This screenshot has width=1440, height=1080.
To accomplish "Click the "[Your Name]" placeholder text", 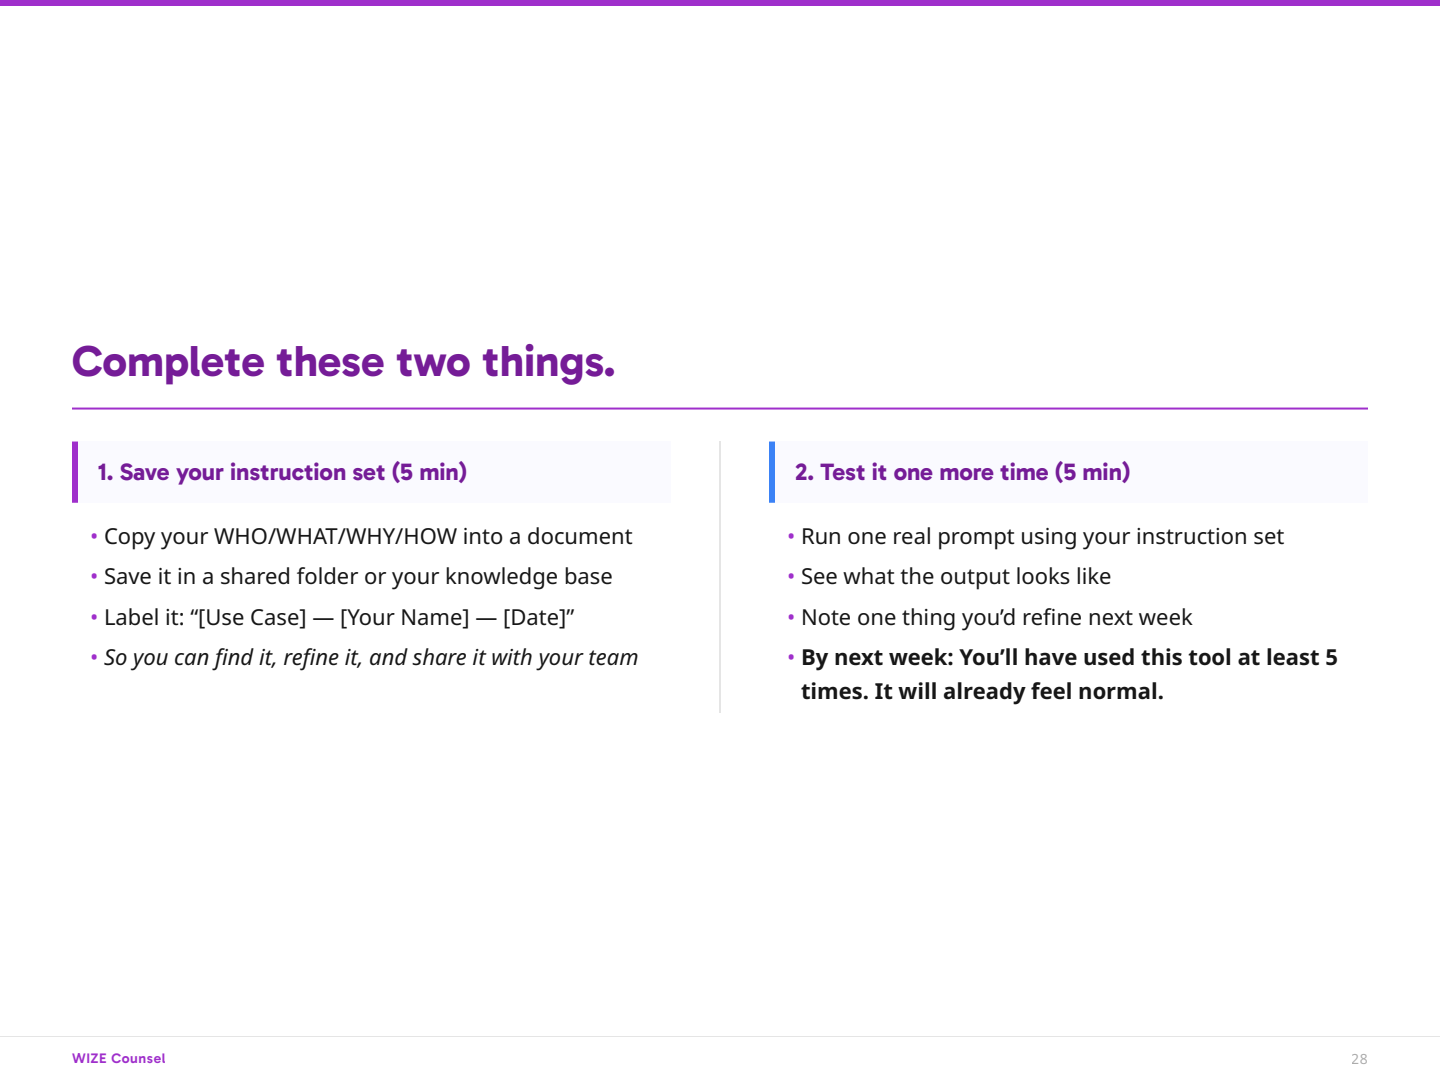I will pyautogui.click(x=404, y=618).
